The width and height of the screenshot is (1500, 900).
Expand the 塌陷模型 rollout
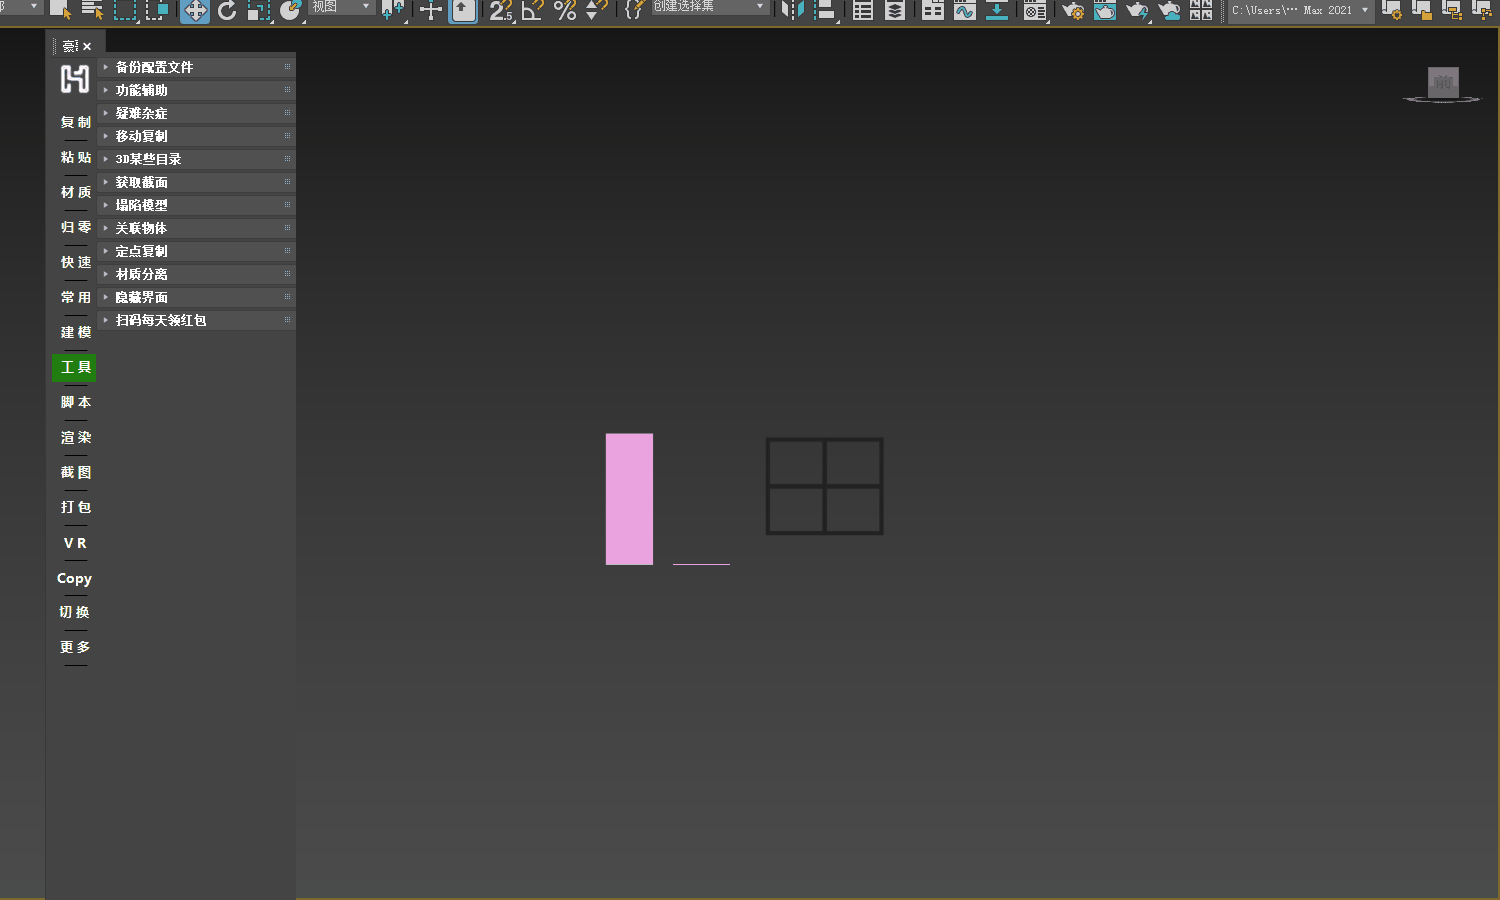click(197, 205)
